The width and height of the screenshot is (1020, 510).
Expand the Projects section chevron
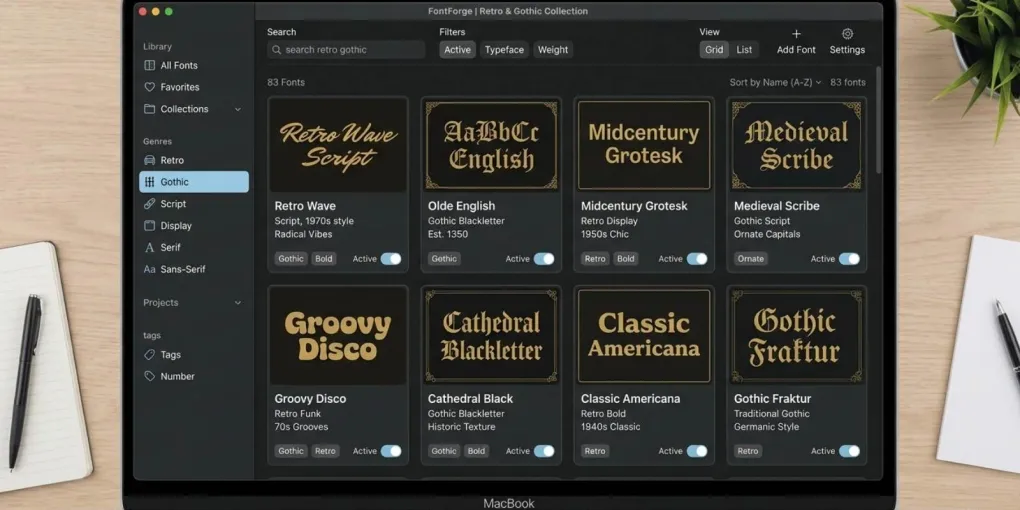pyautogui.click(x=237, y=302)
